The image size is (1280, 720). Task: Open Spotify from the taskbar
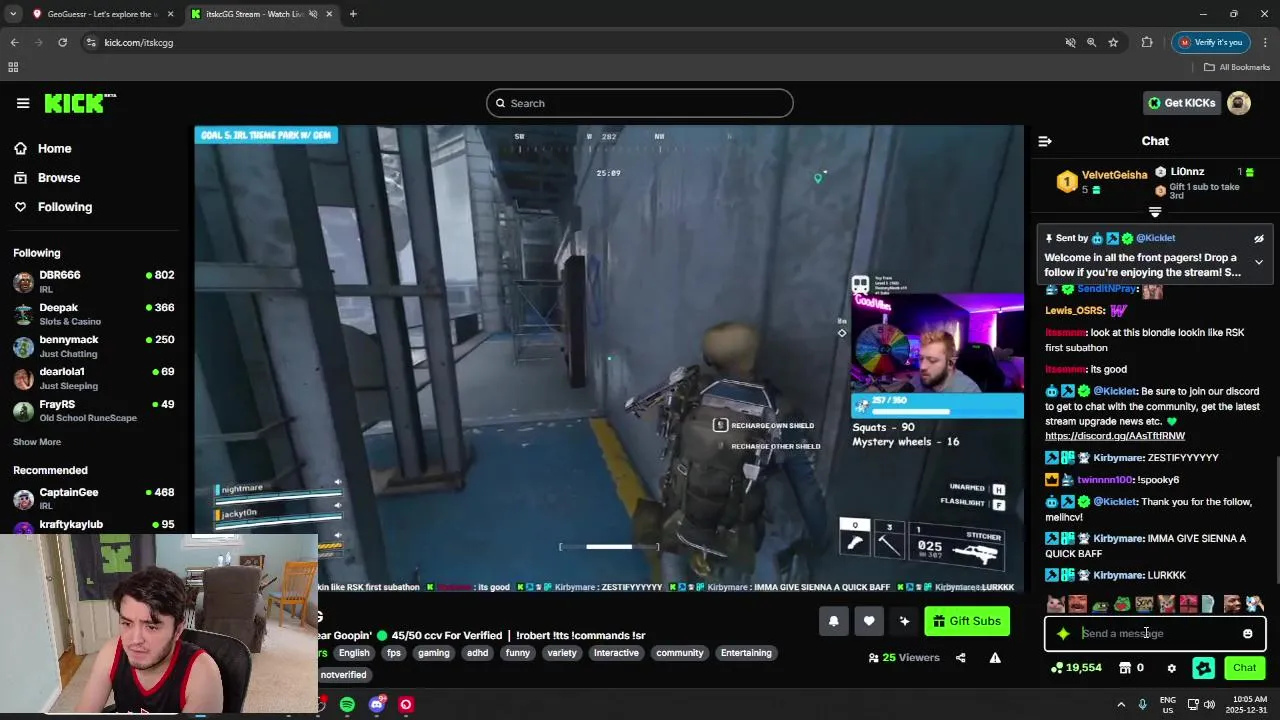pyautogui.click(x=347, y=705)
